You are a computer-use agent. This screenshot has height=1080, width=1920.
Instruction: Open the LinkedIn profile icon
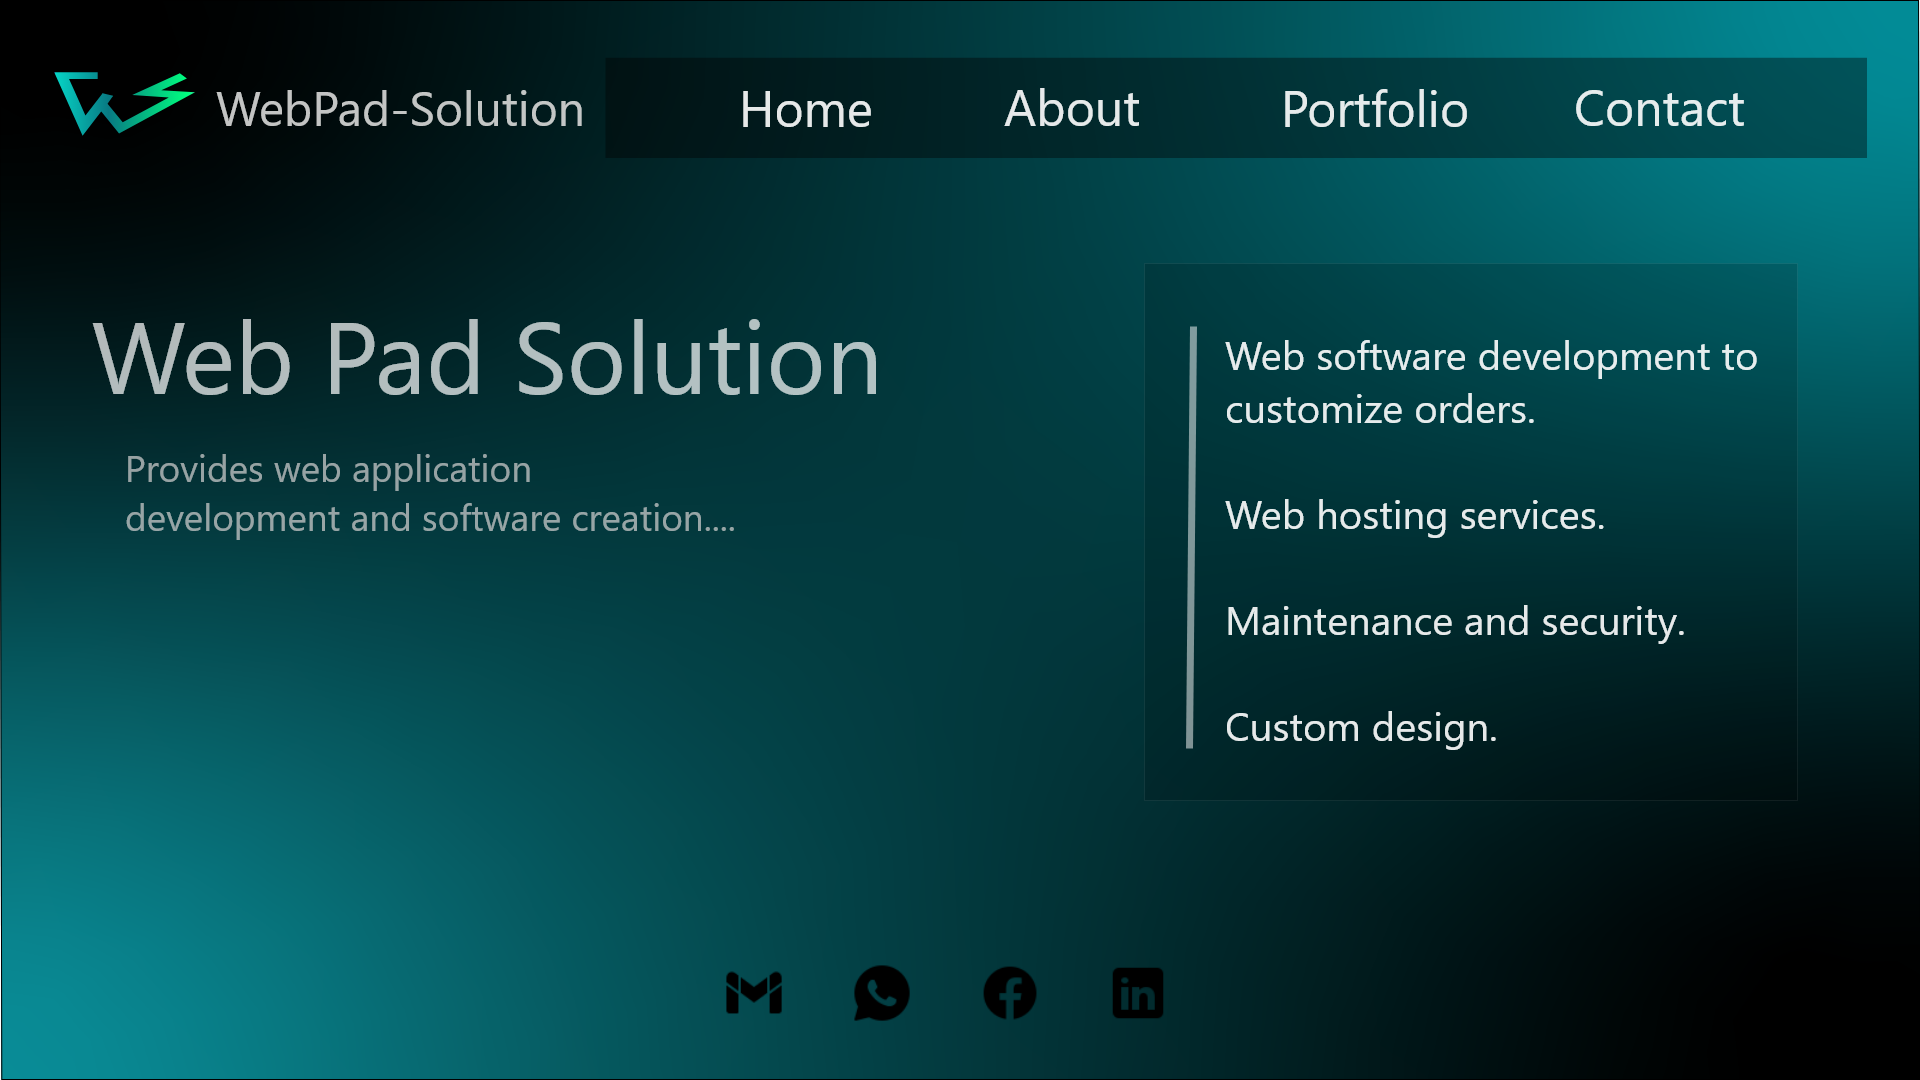coord(1138,993)
